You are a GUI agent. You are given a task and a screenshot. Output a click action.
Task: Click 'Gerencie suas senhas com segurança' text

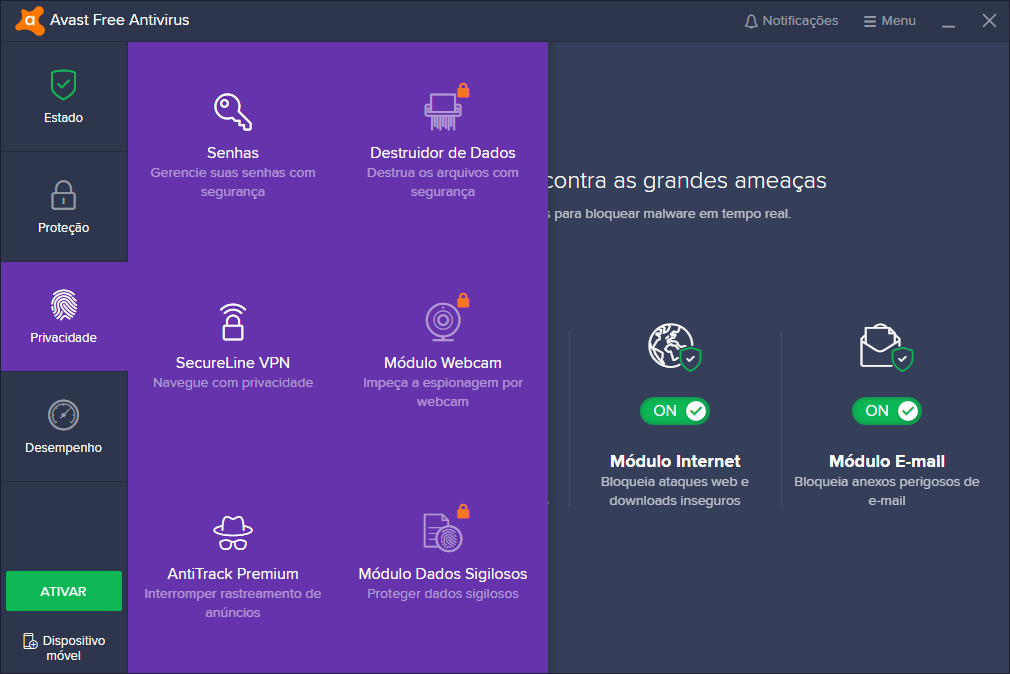[x=233, y=182]
